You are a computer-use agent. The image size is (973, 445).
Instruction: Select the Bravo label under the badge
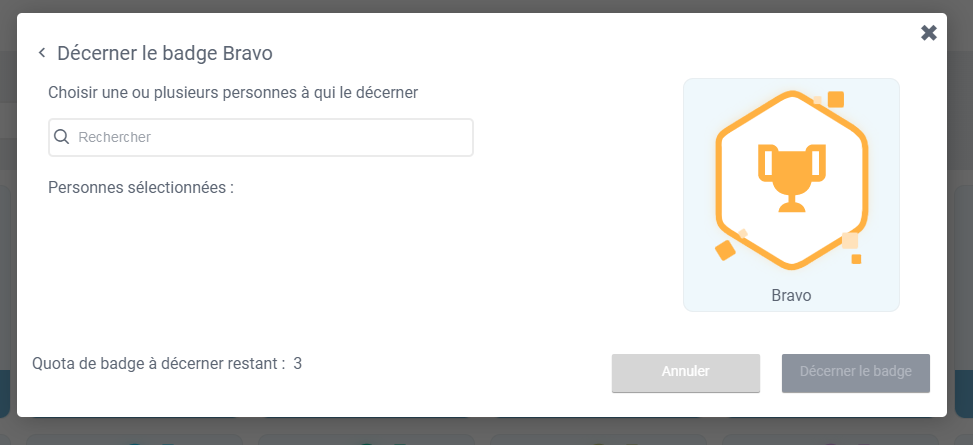click(x=791, y=296)
